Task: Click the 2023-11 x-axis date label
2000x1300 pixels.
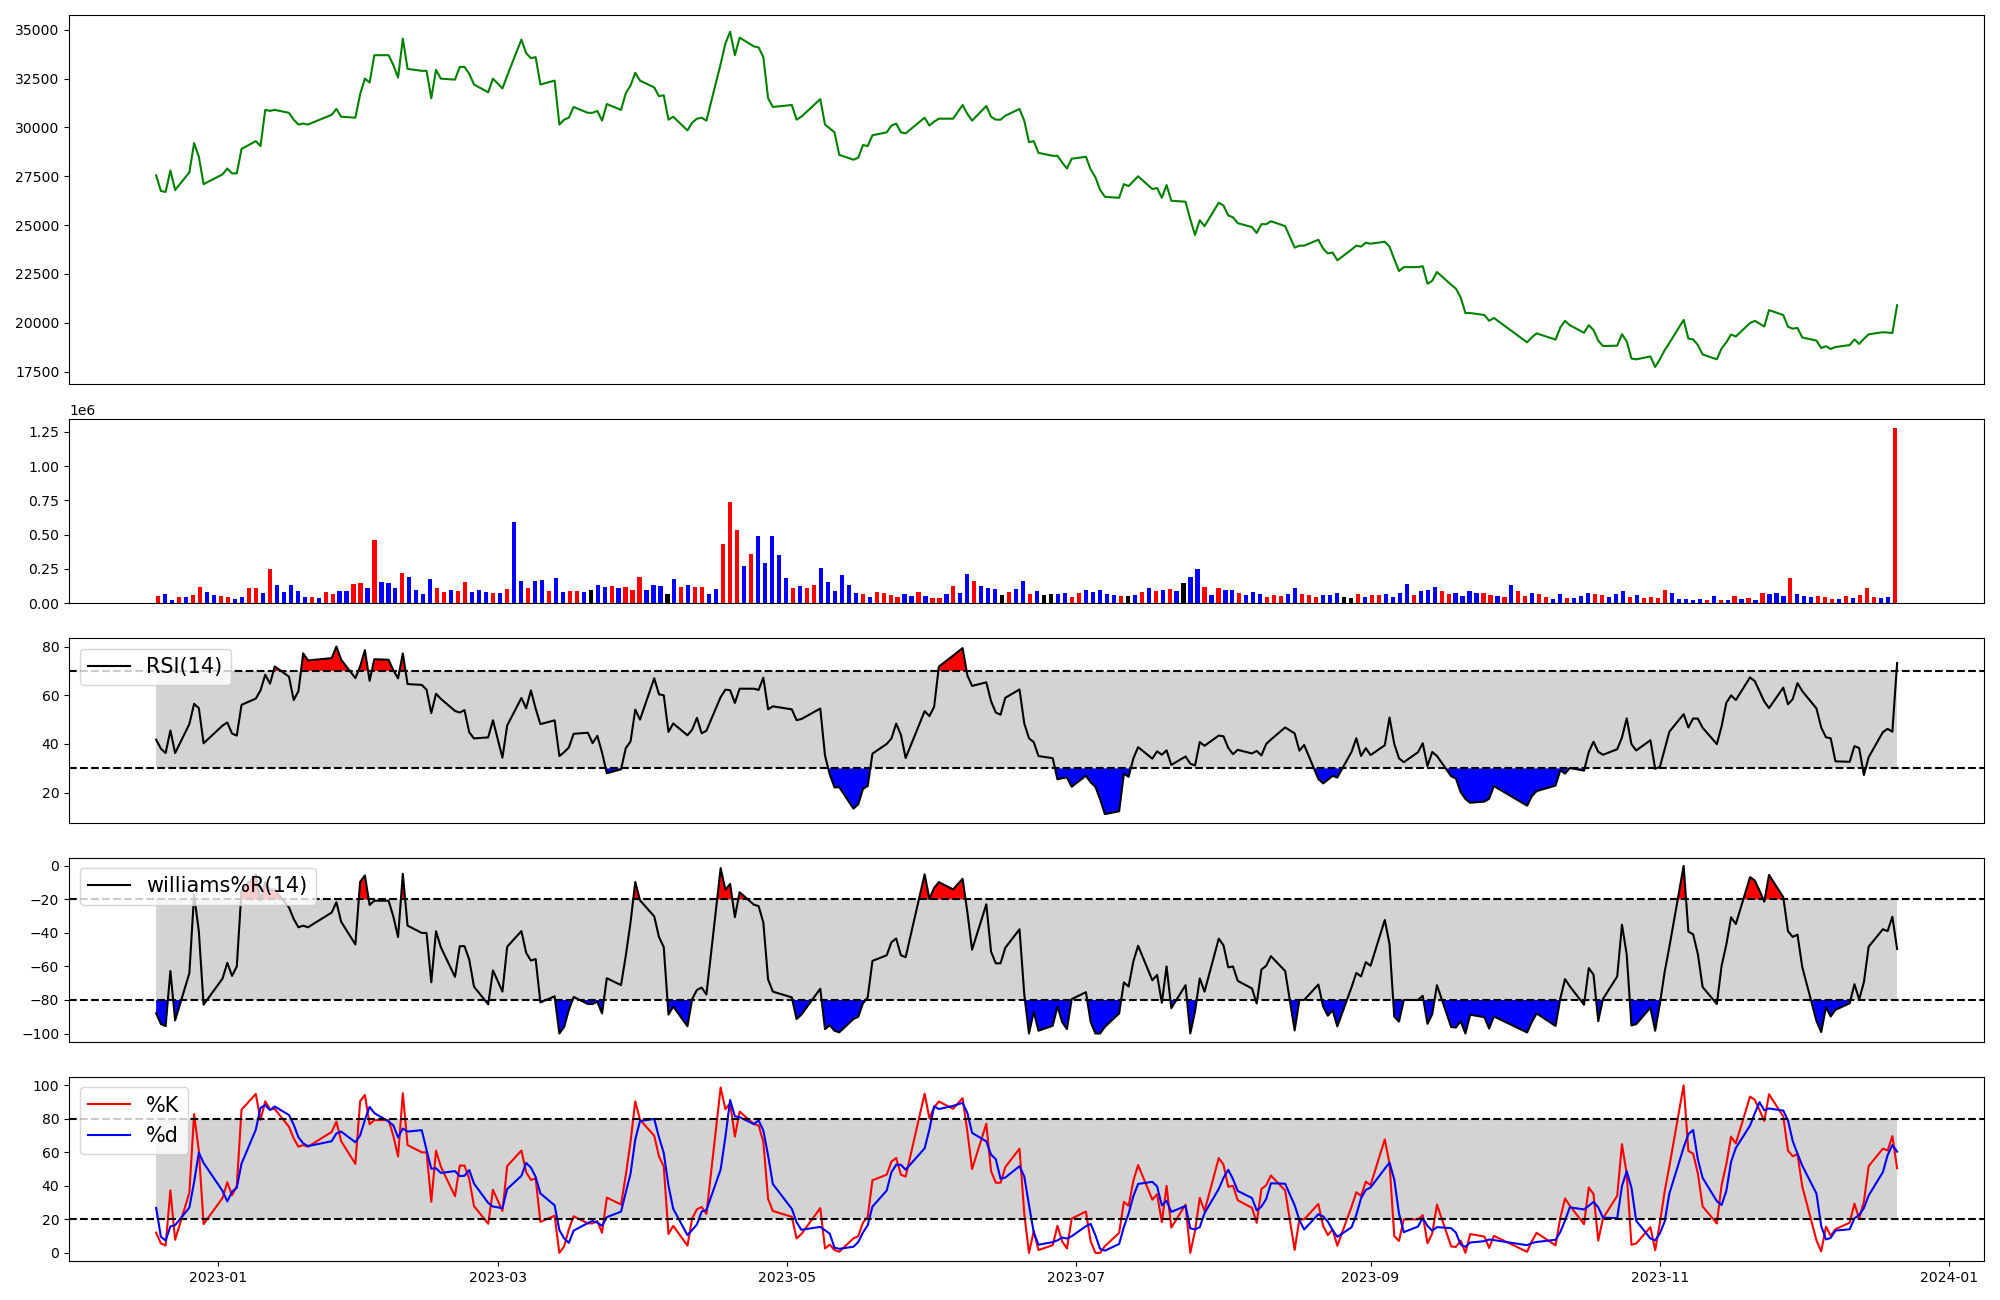Action: 1660,1277
